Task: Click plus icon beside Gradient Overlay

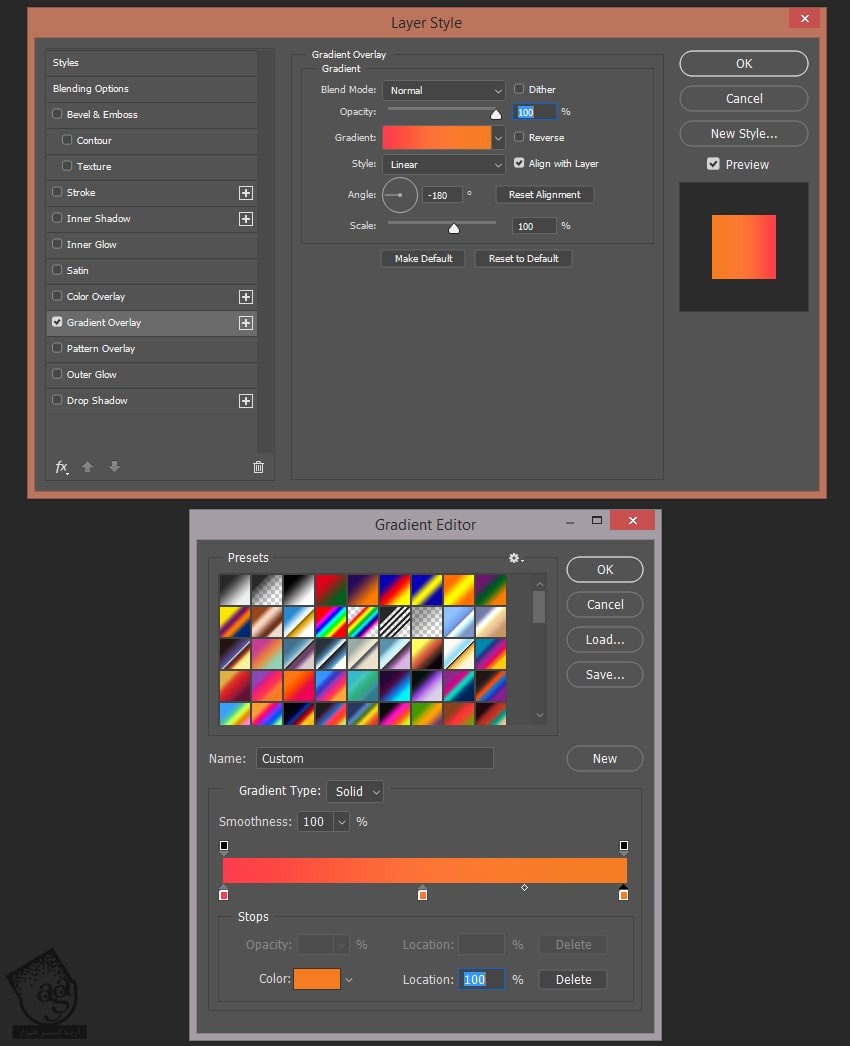Action: point(246,323)
